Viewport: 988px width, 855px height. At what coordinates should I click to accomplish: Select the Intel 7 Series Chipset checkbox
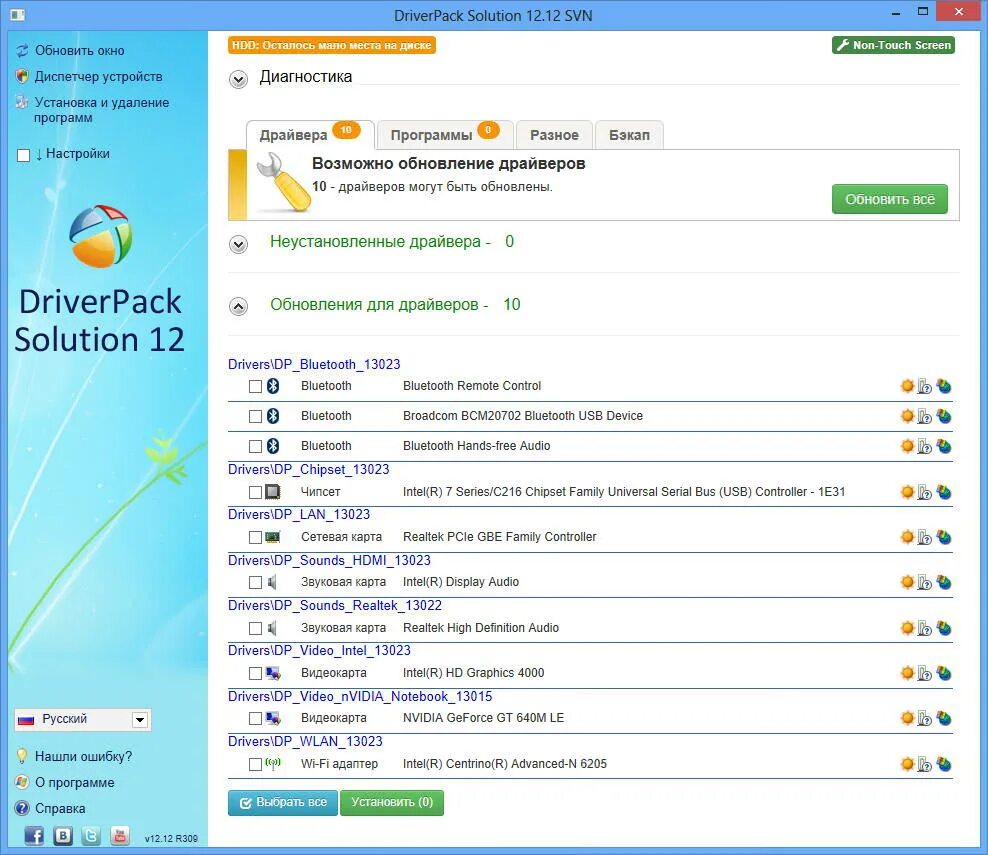255,492
